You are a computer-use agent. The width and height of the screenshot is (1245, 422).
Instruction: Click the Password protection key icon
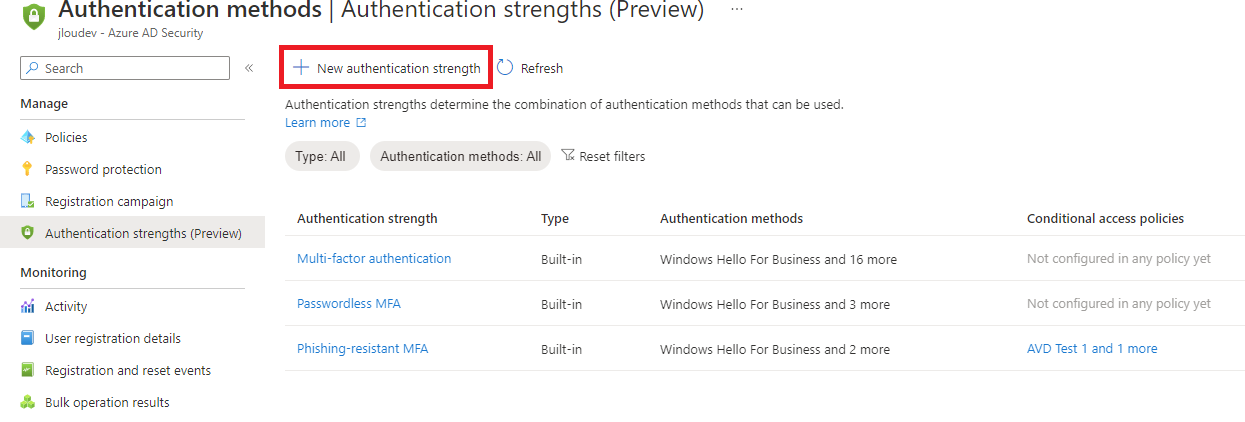click(28, 169)
